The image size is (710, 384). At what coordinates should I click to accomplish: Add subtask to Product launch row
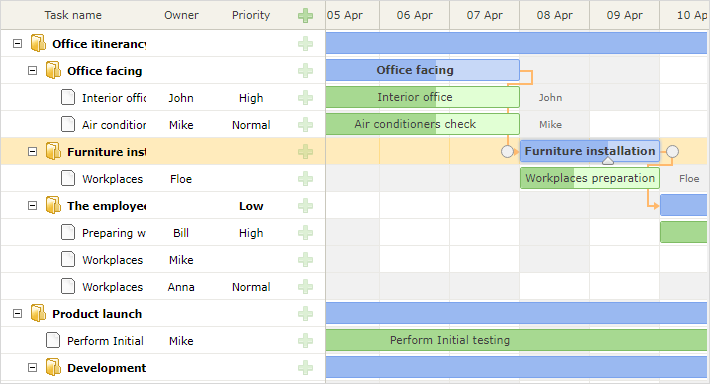(x=305, y=314)
